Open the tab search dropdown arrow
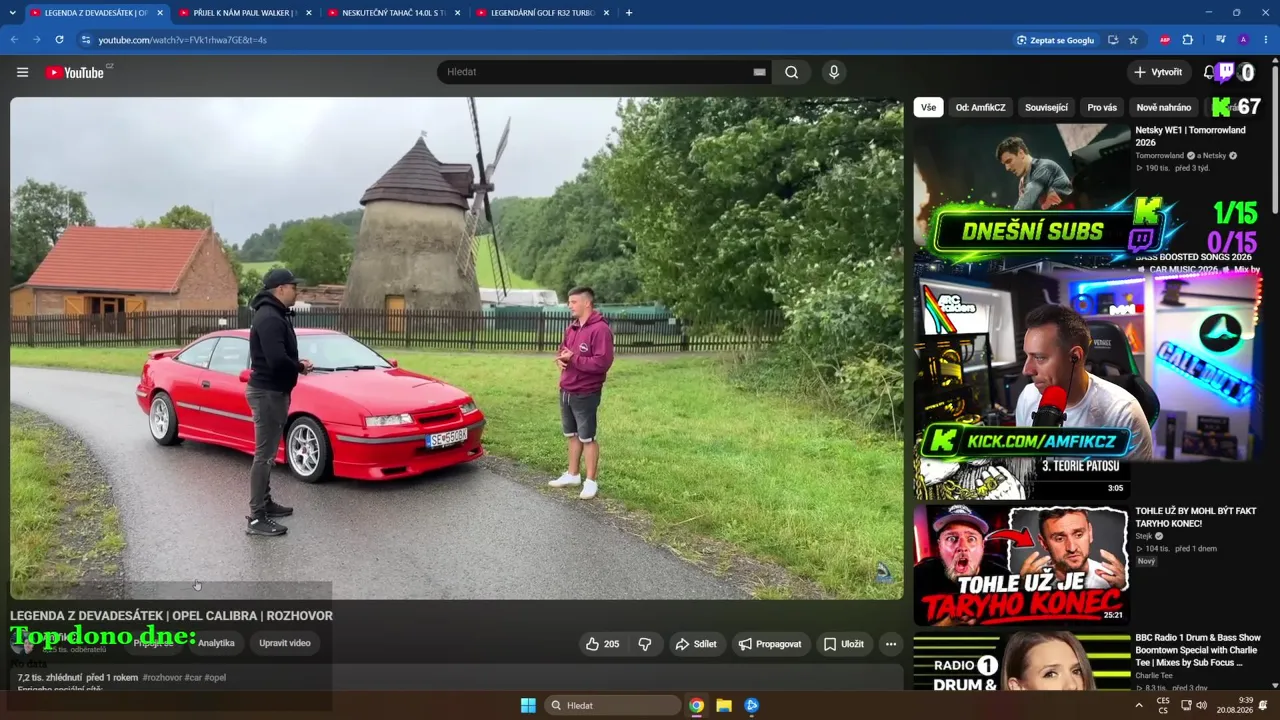Screen dimensions: 1280x720 (13, 13)
